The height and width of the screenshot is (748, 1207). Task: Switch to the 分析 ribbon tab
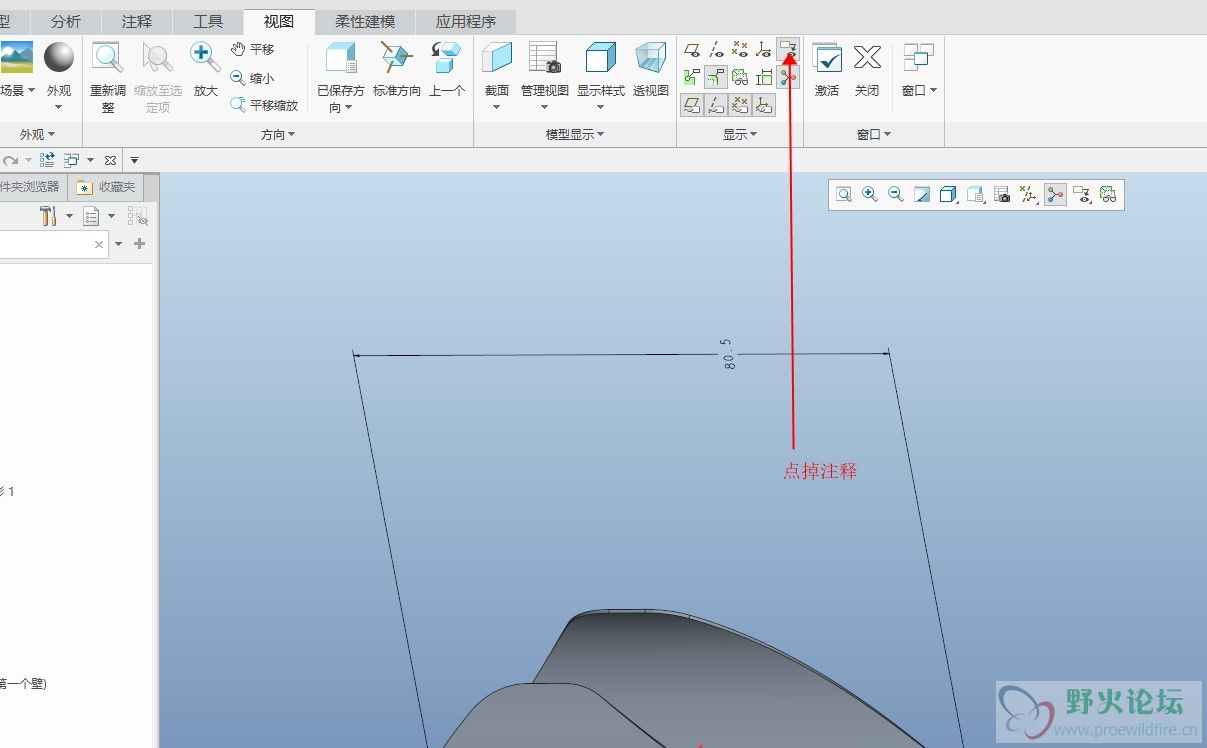coord(66,21)
